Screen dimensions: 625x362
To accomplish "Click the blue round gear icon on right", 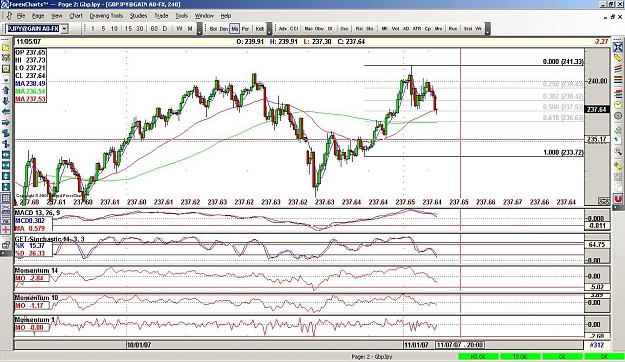I will (x=617, y=116).
